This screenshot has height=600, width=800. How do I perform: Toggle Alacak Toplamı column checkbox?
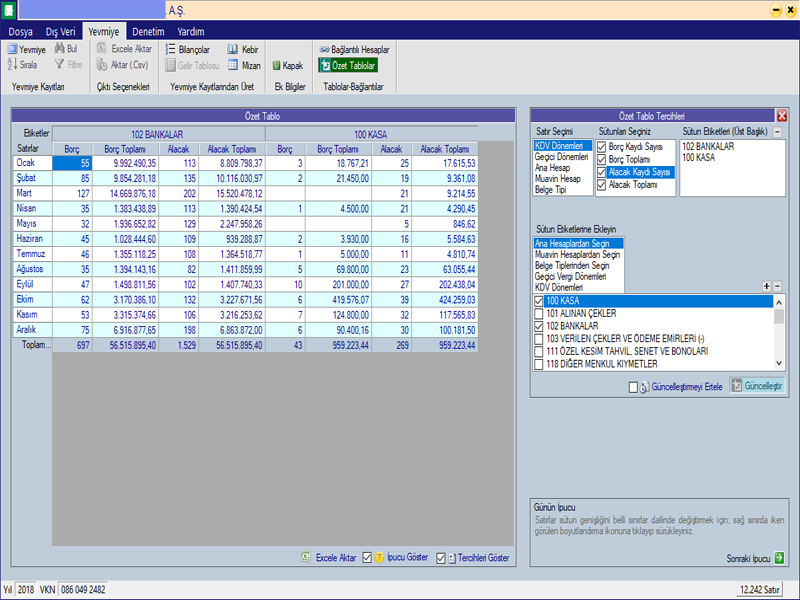(x=602, y=185)
